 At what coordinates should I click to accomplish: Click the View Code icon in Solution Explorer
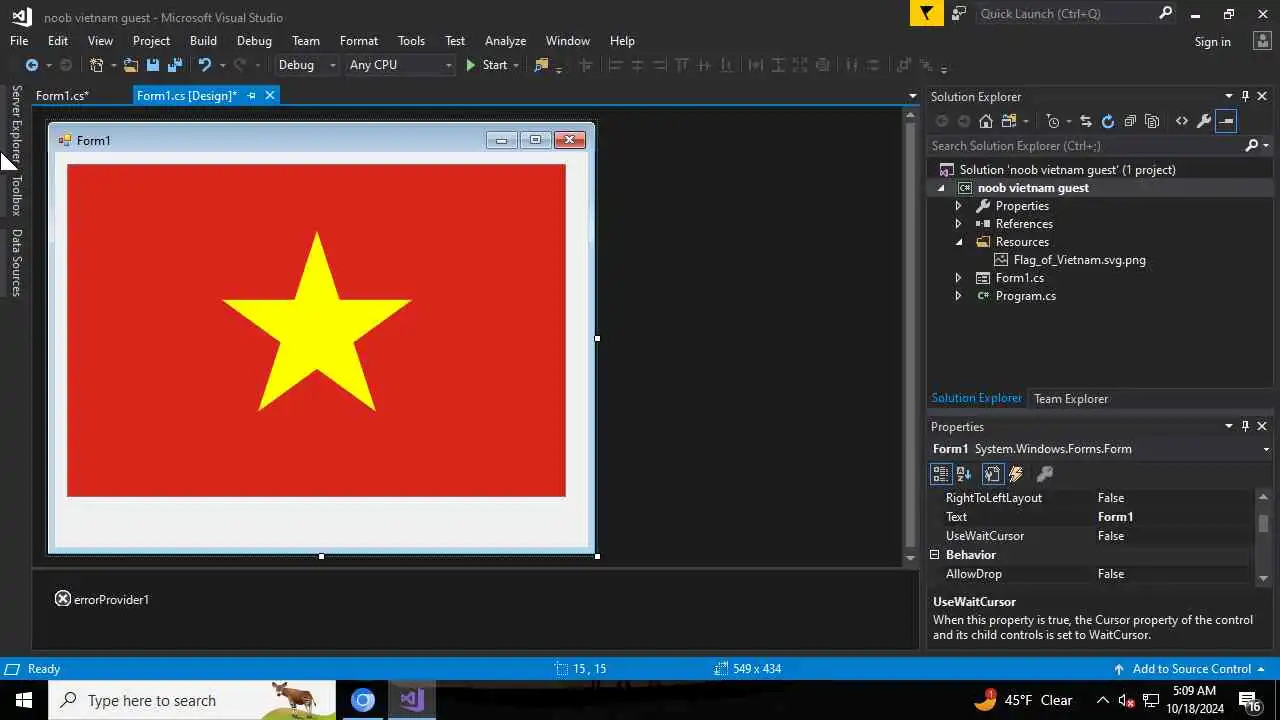pyautogui.click(x=1182, y=121)
